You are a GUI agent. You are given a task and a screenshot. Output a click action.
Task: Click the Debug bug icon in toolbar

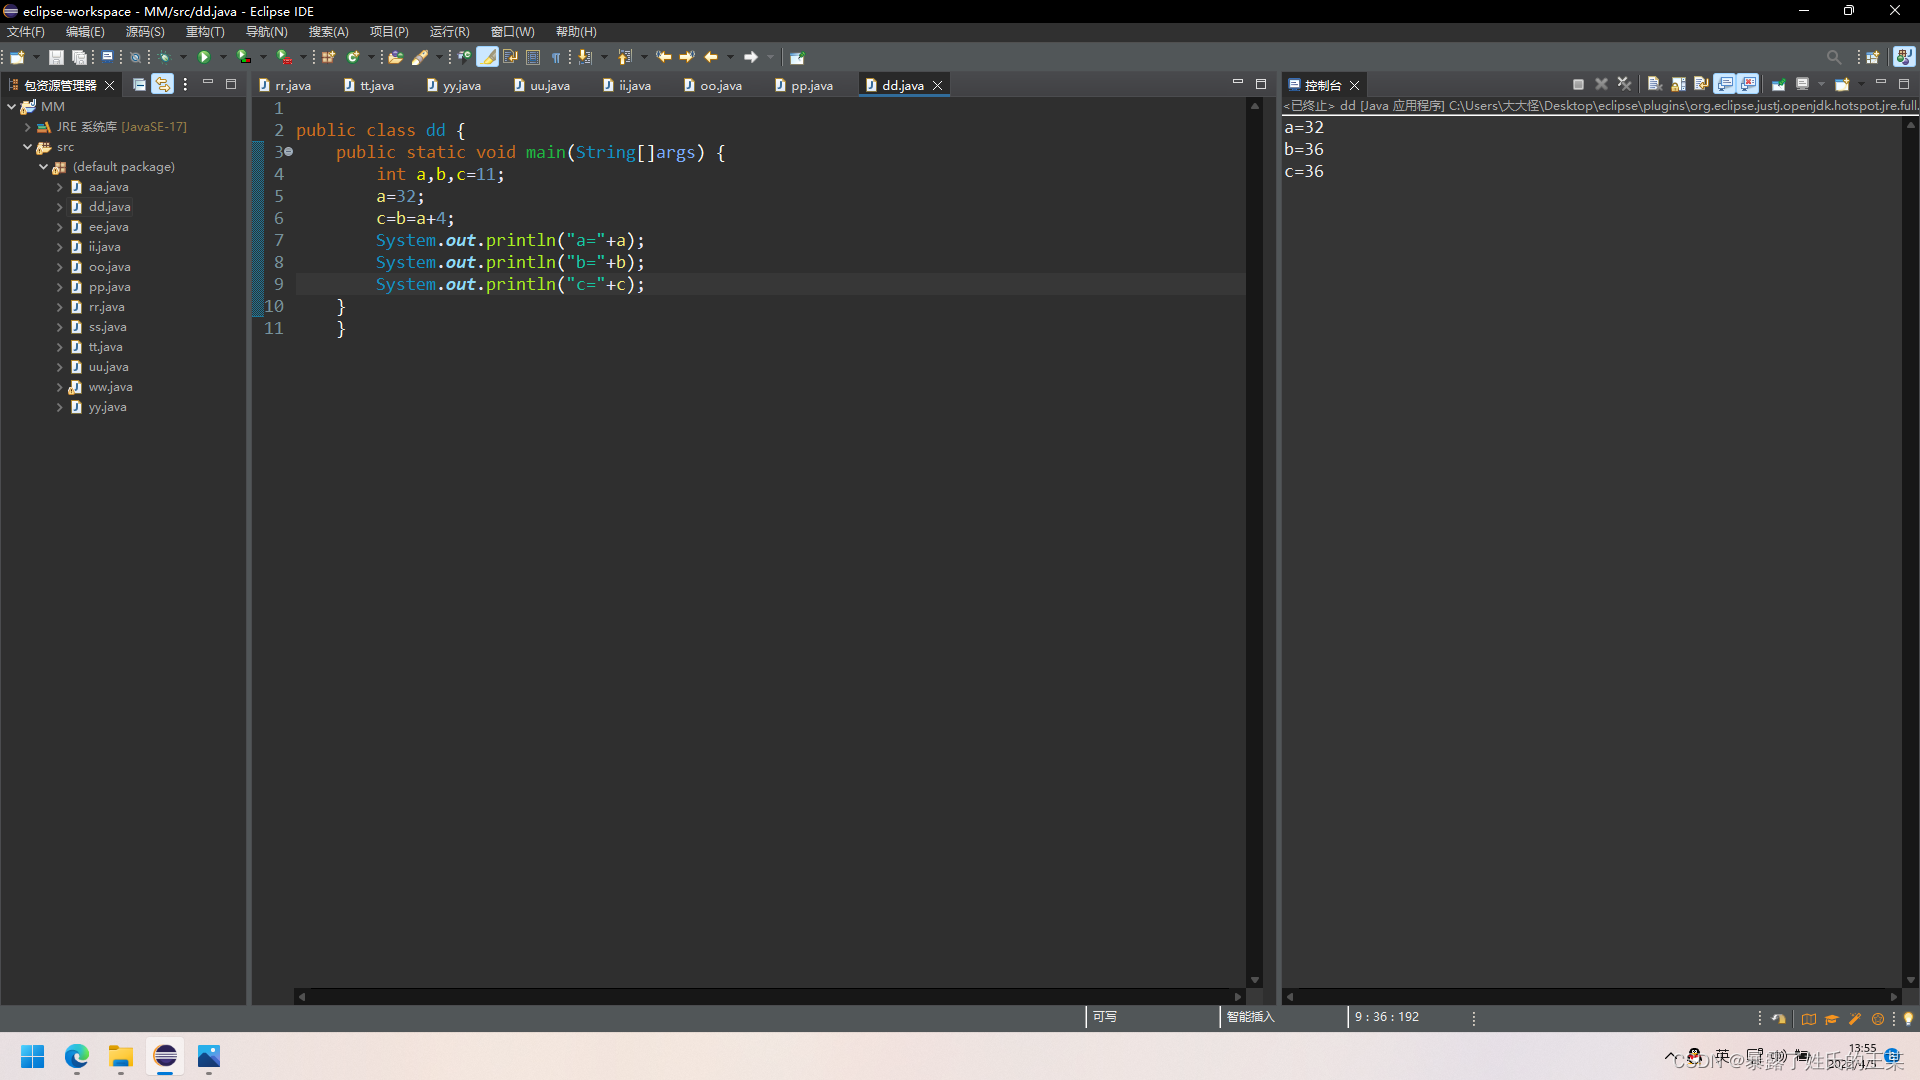click(165, 57)
